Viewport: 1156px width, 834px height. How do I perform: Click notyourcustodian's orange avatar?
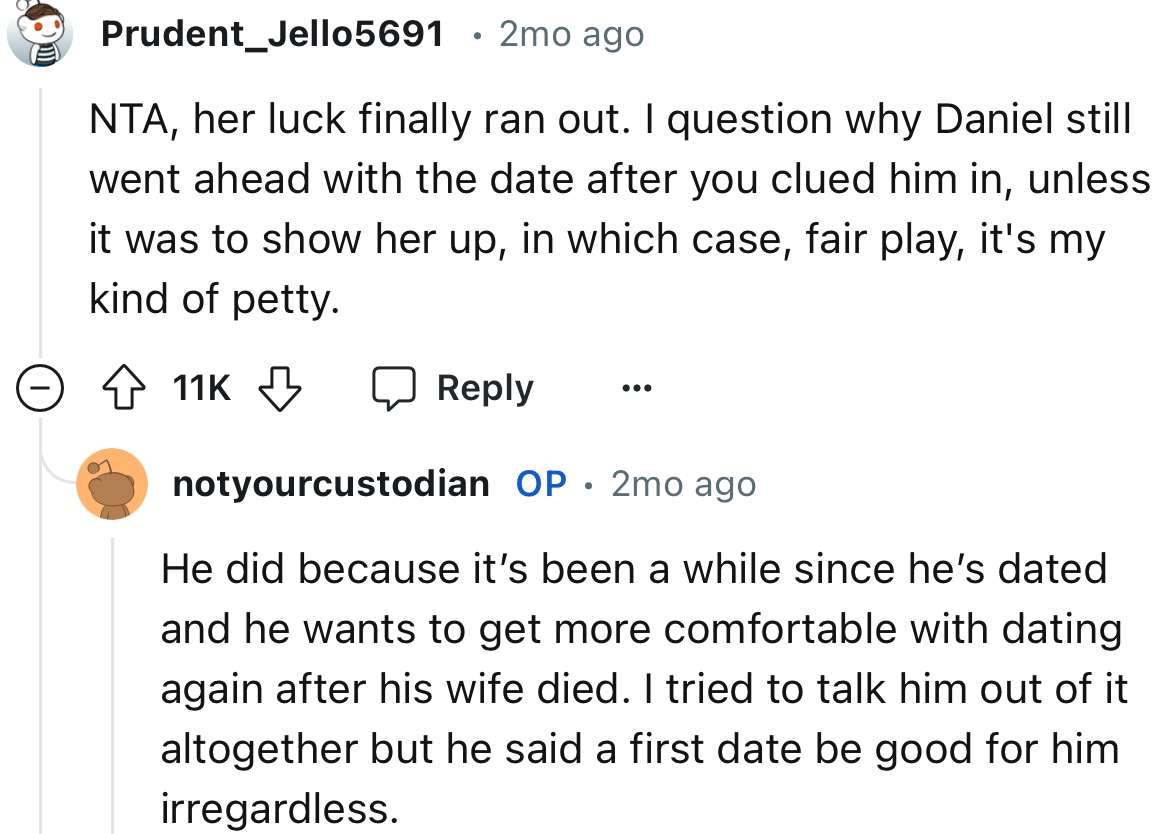pyautogui.click(x=113, y=484)
